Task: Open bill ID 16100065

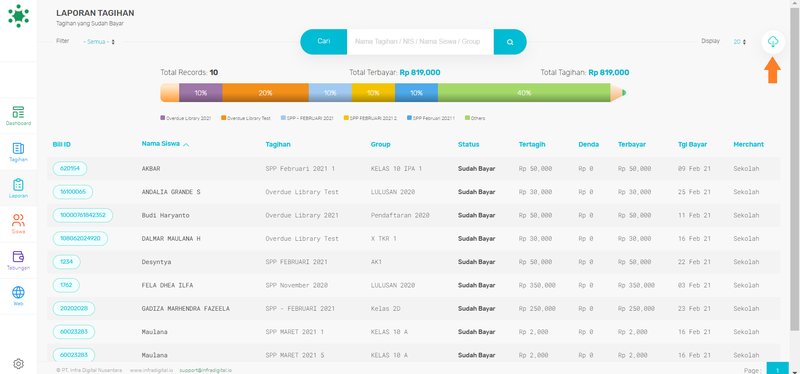Action: coord(72,192)
